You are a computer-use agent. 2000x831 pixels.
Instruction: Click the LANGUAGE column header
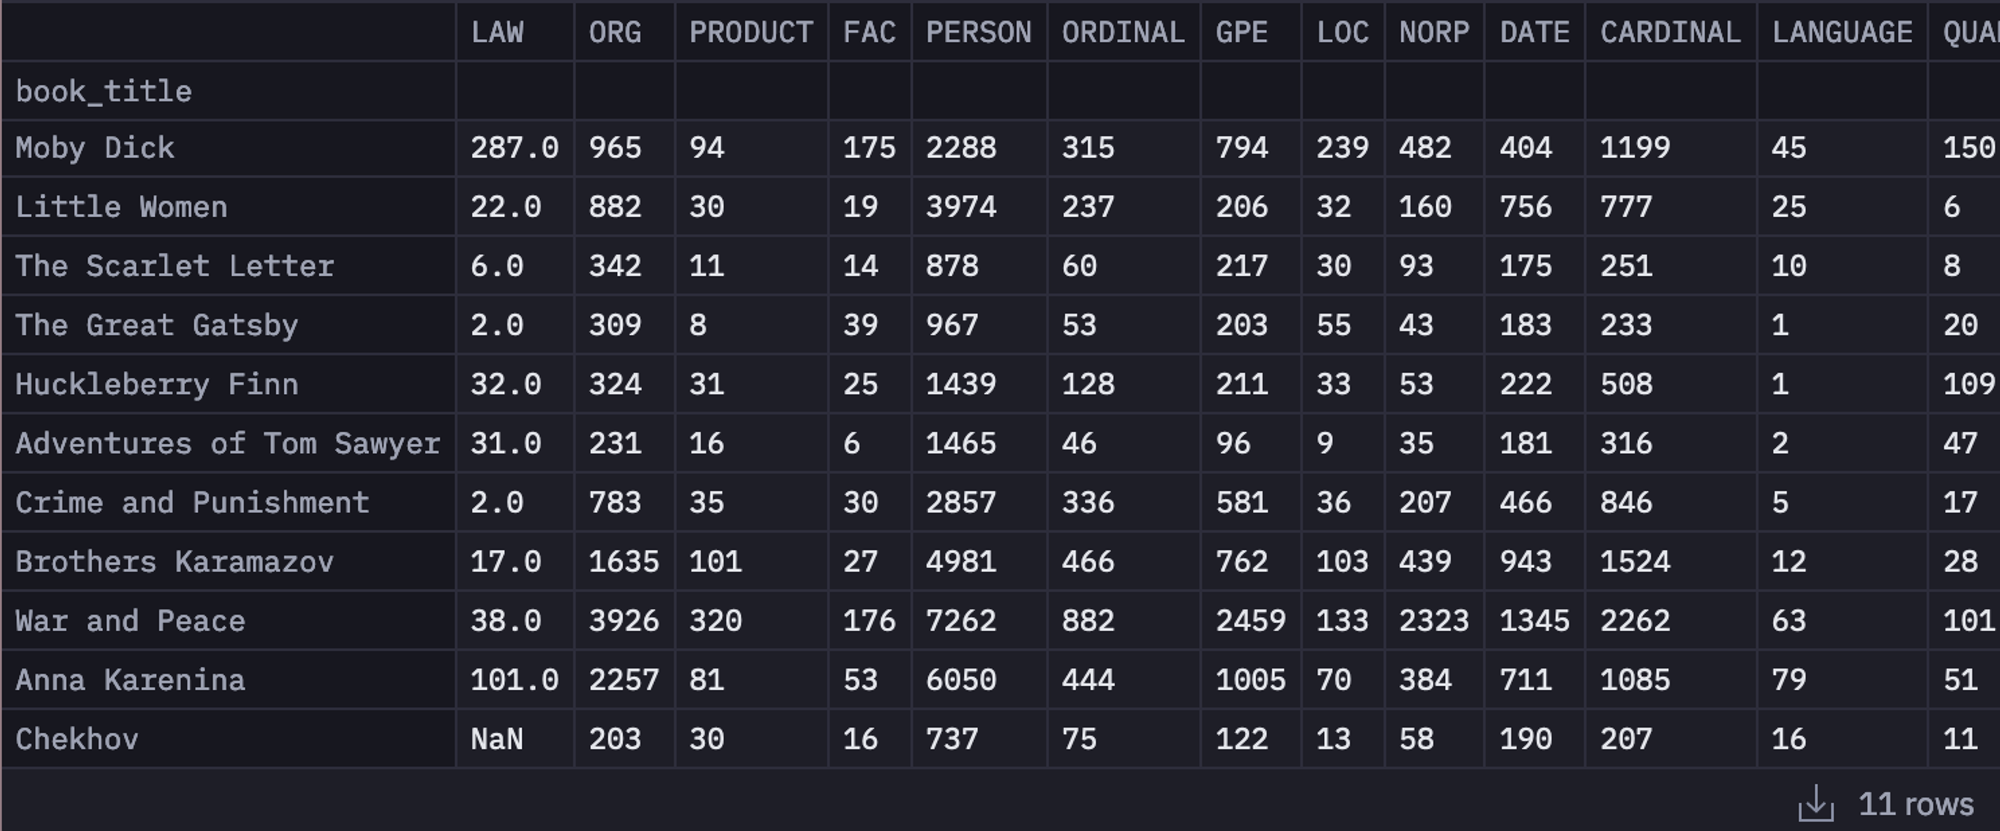(1842, 32)
